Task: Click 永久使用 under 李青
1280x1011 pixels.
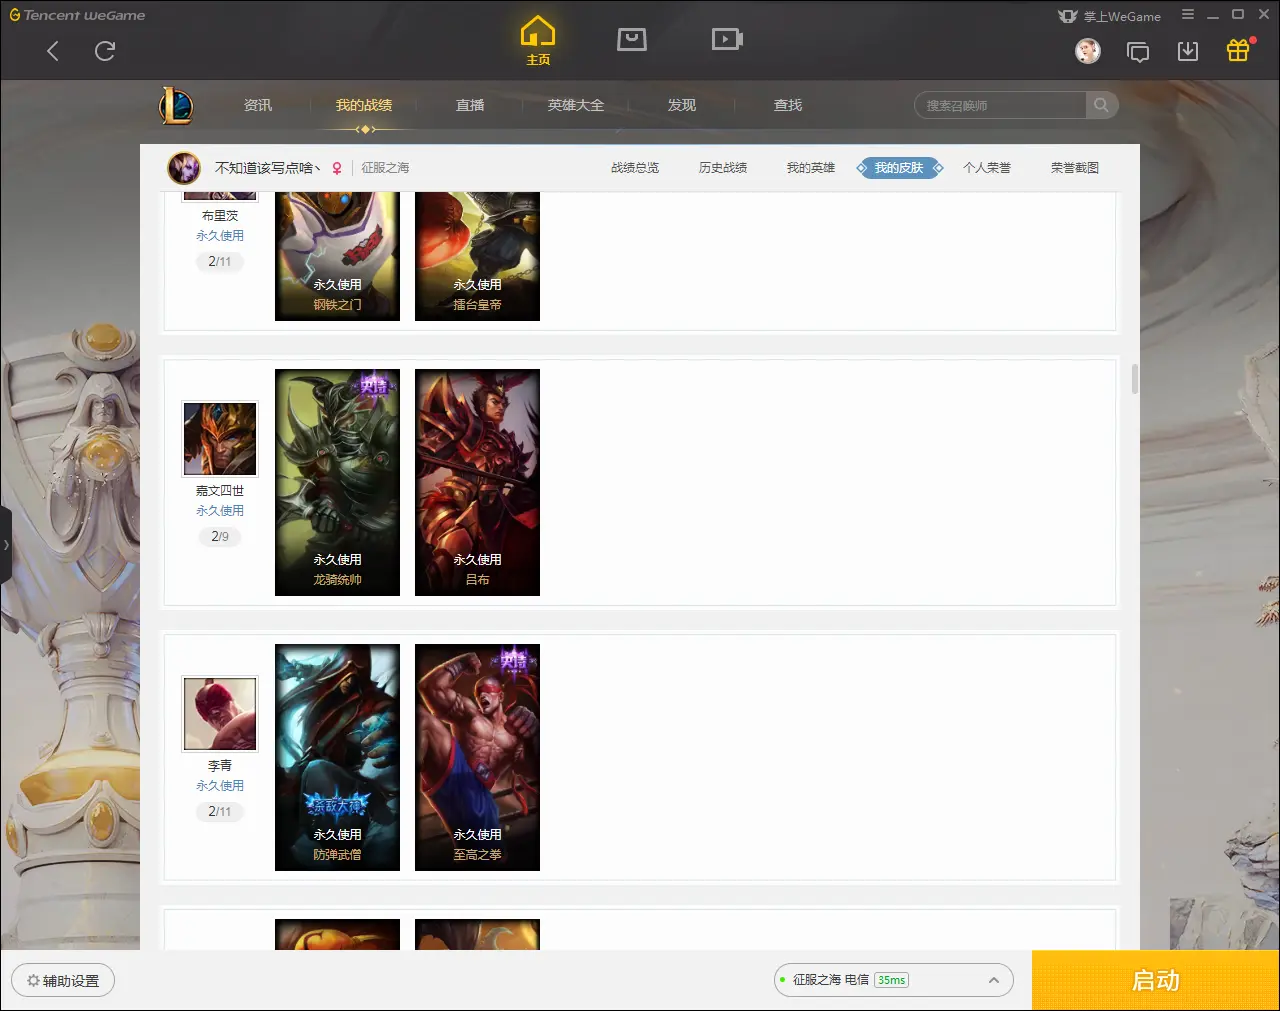Action: [220, 786]
